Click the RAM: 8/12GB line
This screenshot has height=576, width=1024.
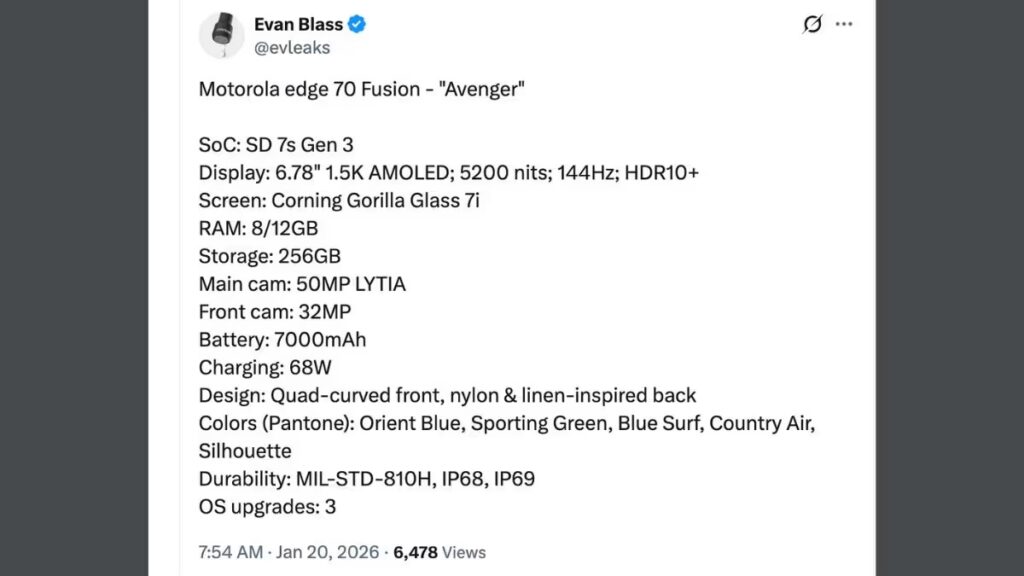click(x=258, y=229)
